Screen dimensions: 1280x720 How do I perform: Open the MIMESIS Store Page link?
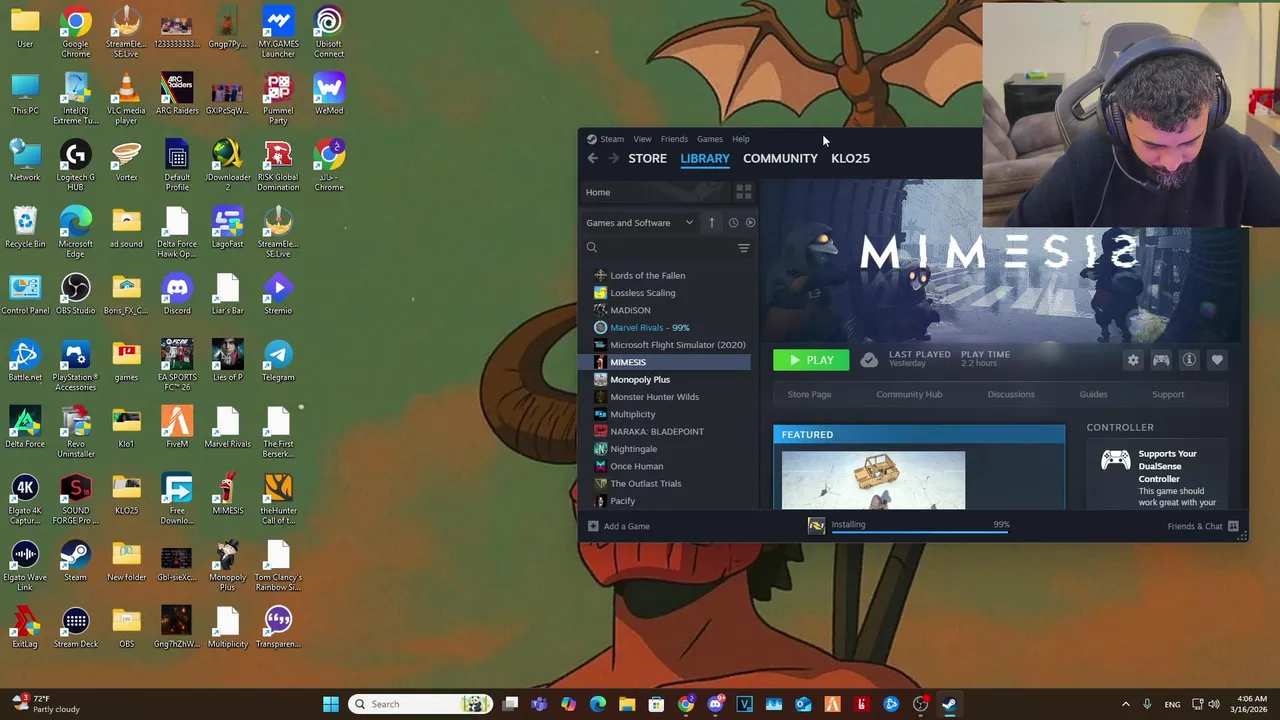809,394
